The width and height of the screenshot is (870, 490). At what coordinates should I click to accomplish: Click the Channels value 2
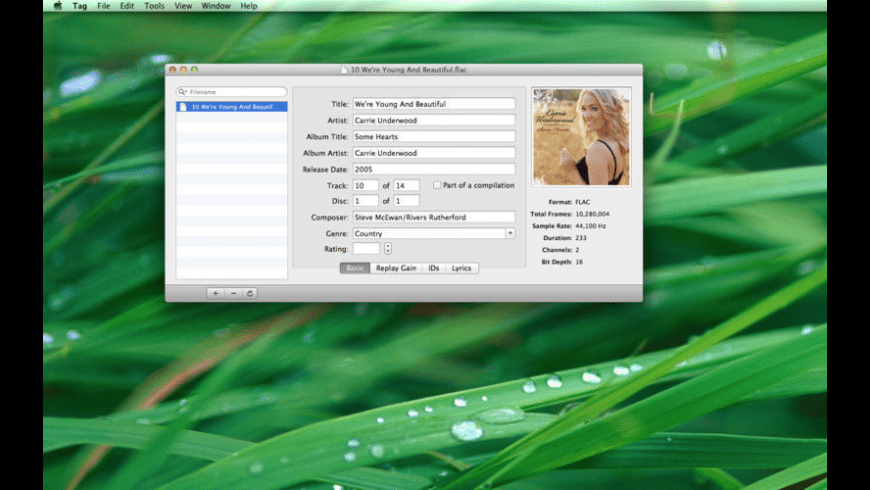pos(577,250)
